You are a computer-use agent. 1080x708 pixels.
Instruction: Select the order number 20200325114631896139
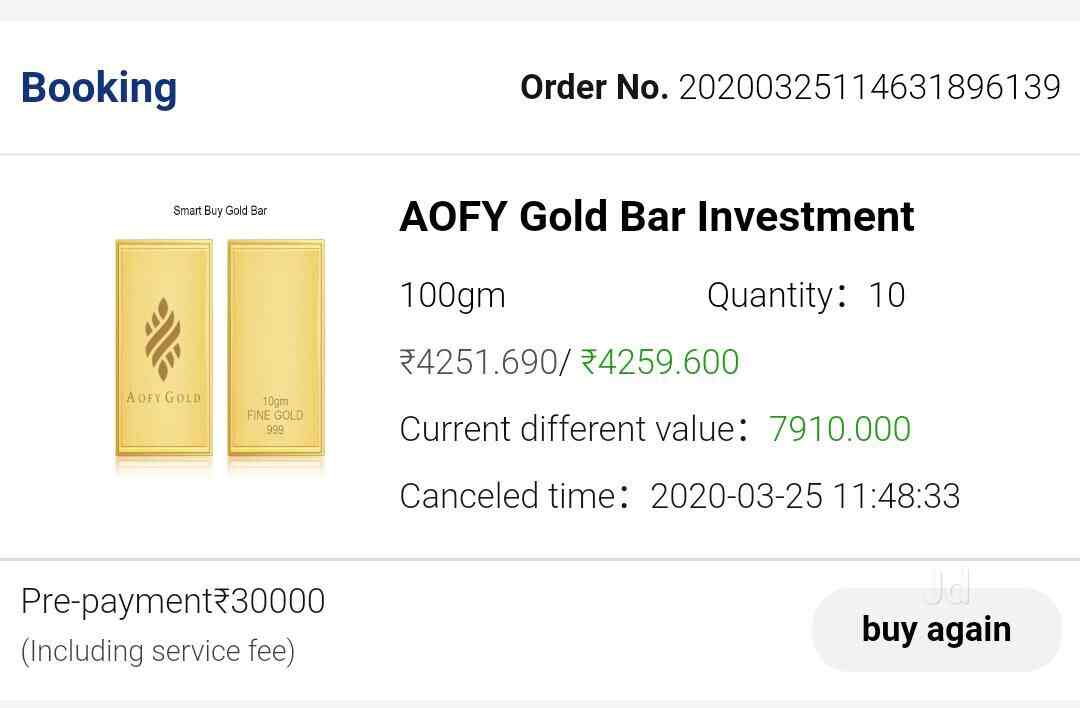[x=869, y=88]
